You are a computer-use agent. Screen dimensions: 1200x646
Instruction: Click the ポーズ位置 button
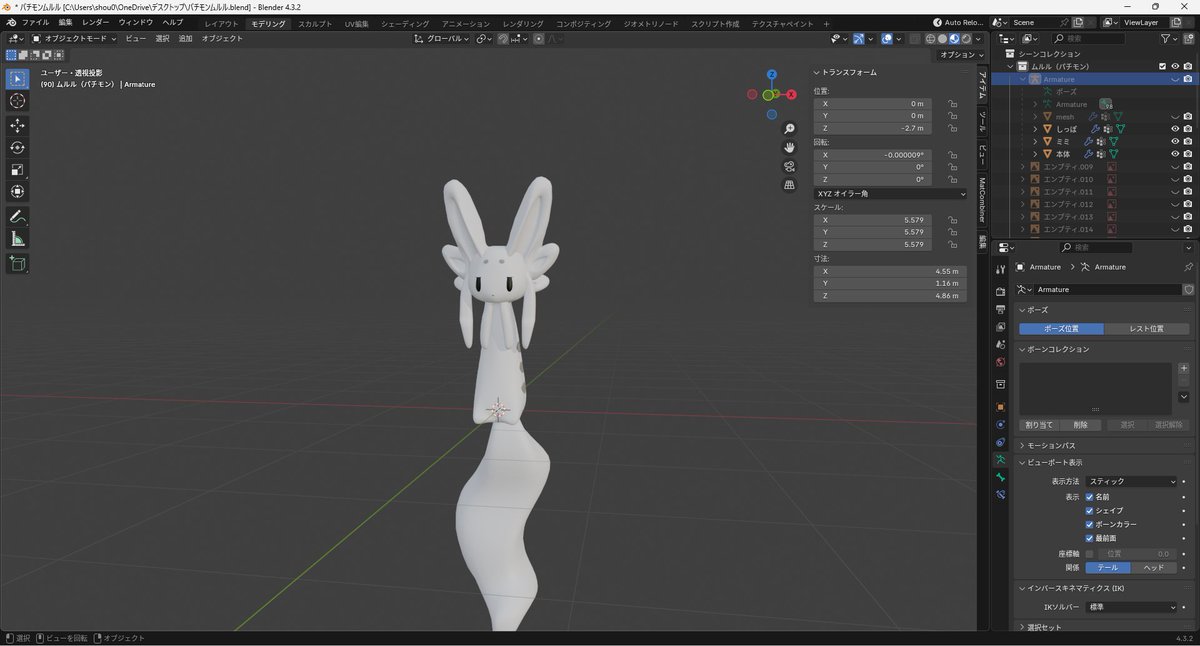point(1062,329)
